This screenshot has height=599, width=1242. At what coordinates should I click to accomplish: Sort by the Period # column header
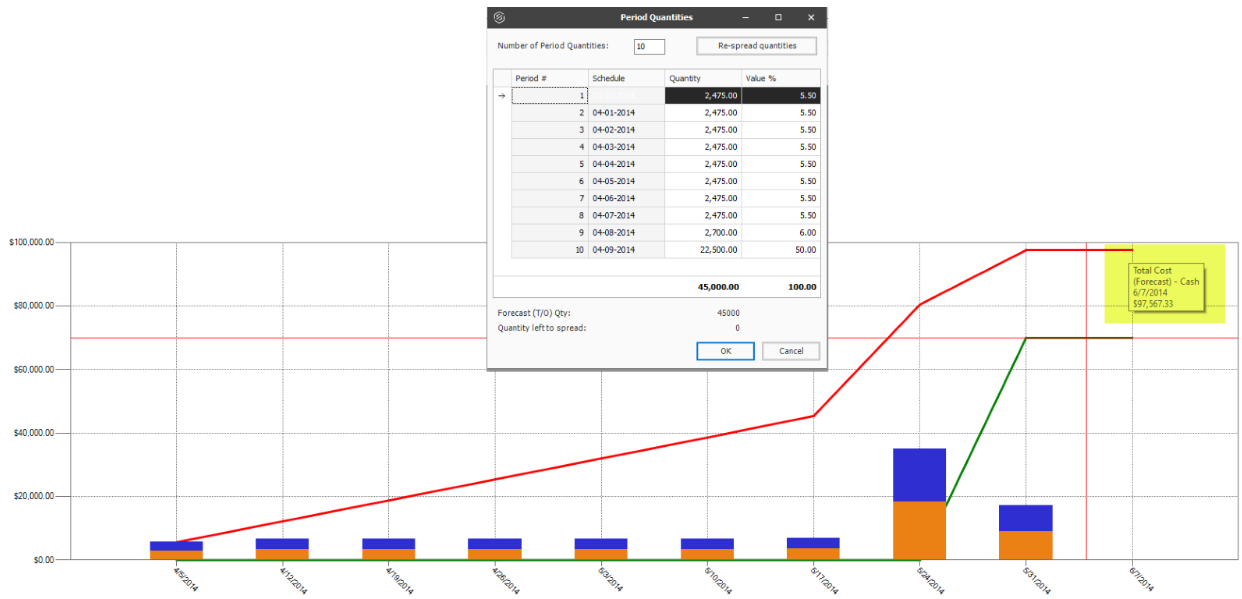tap(549, 78)
